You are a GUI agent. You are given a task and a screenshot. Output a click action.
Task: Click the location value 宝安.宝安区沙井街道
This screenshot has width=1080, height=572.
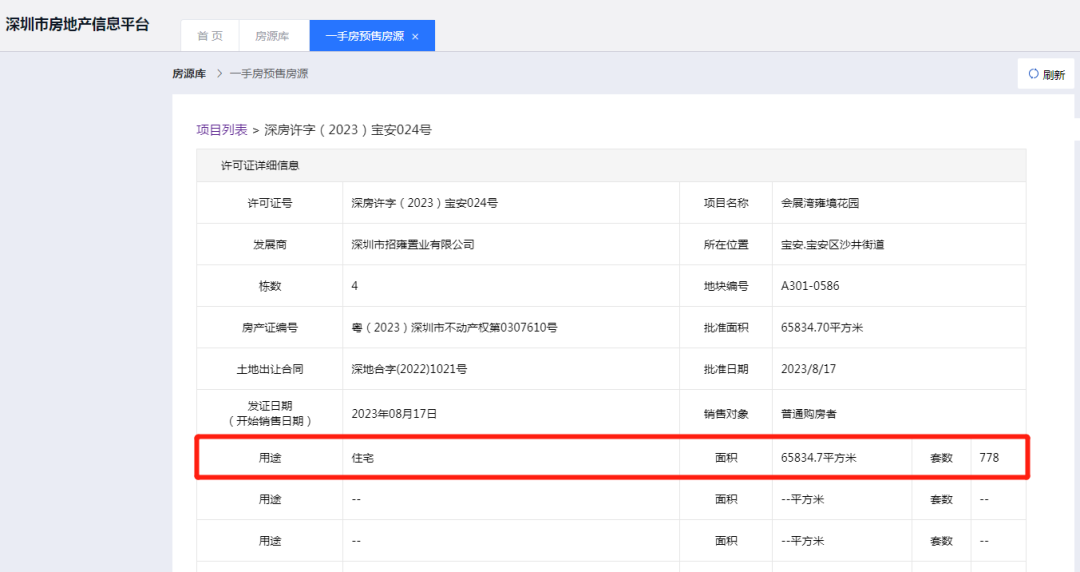coord(832,245)
